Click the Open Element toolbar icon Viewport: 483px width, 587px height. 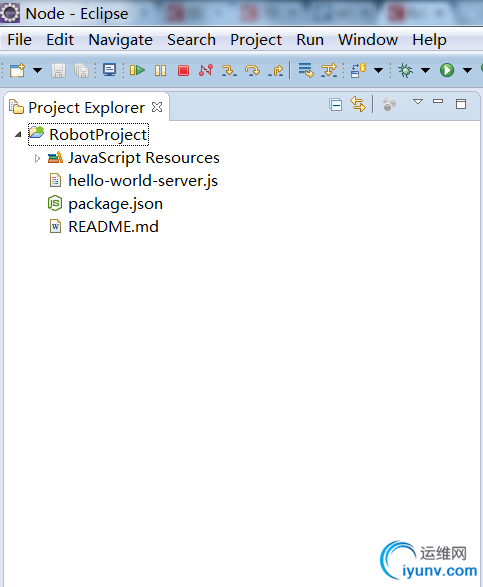(358, 70)
